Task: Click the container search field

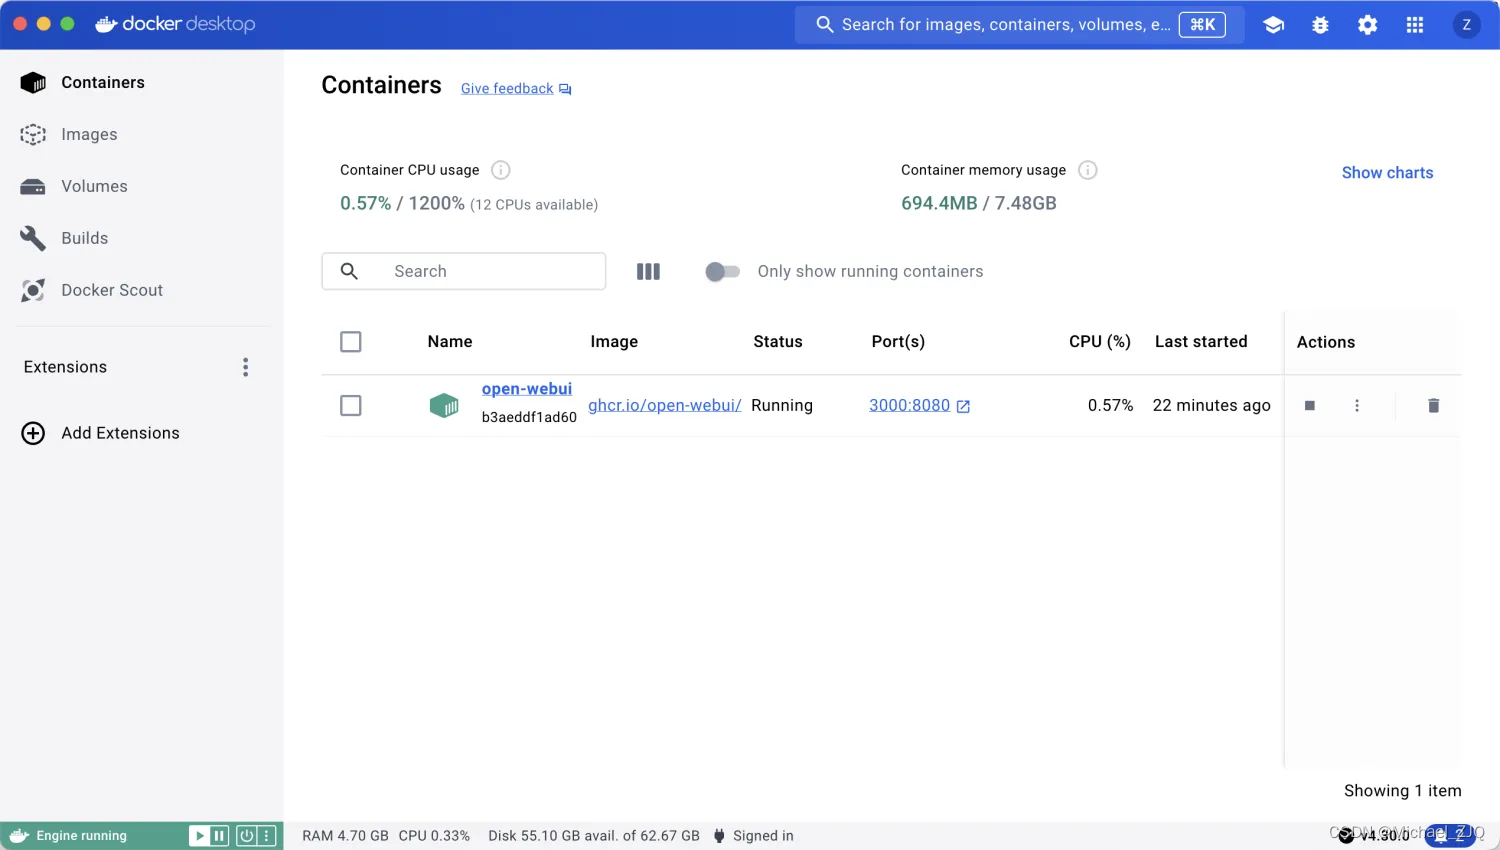Action: coord(464,271)
